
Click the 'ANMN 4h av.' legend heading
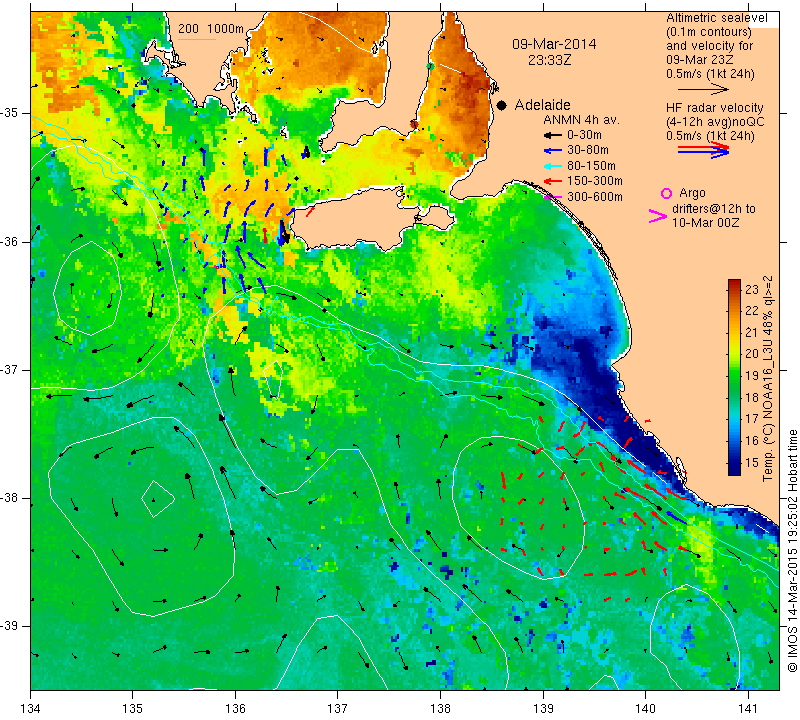pyautogui.click(x=581, y=120)
